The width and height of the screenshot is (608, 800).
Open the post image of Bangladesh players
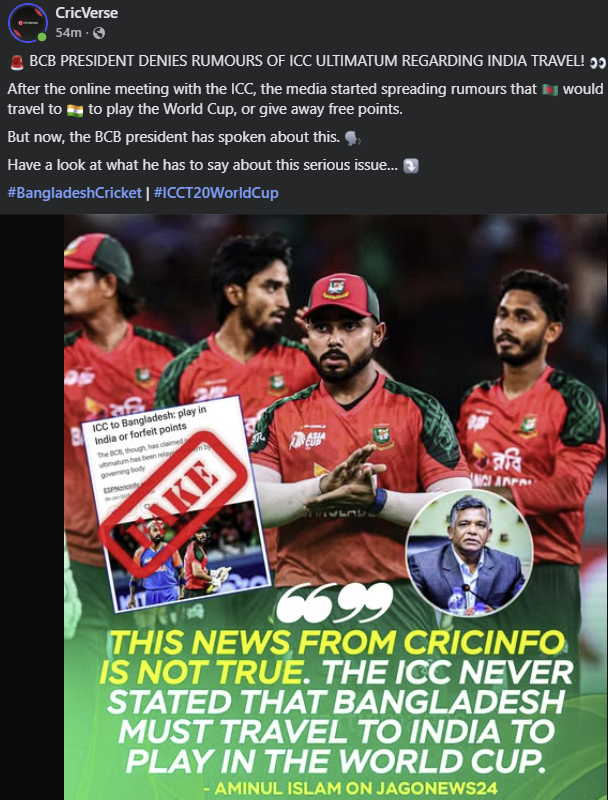[336, 507]
